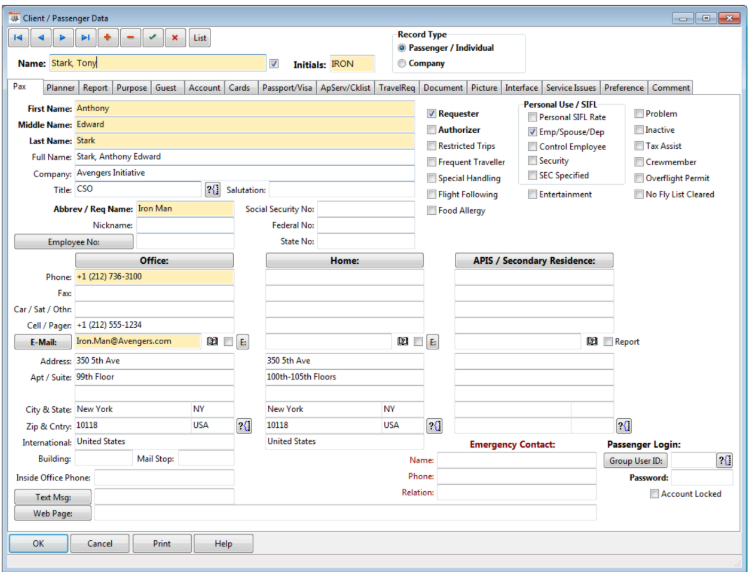The image size is (748, 572).
Task: Open the Title lookup list button
Action: coord(212,189)
